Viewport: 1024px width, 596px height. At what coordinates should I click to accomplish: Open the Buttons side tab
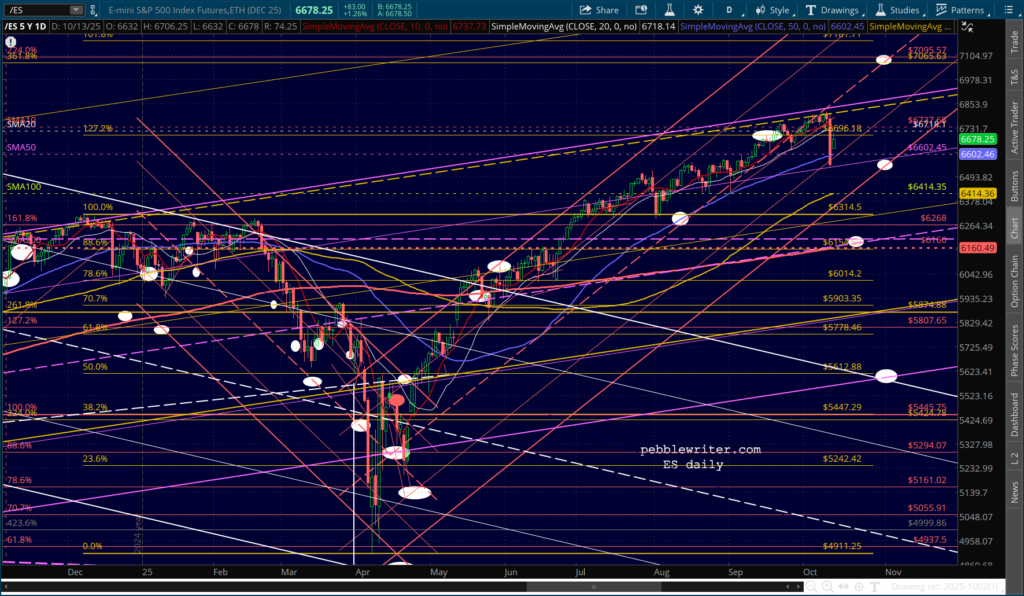1014,185
